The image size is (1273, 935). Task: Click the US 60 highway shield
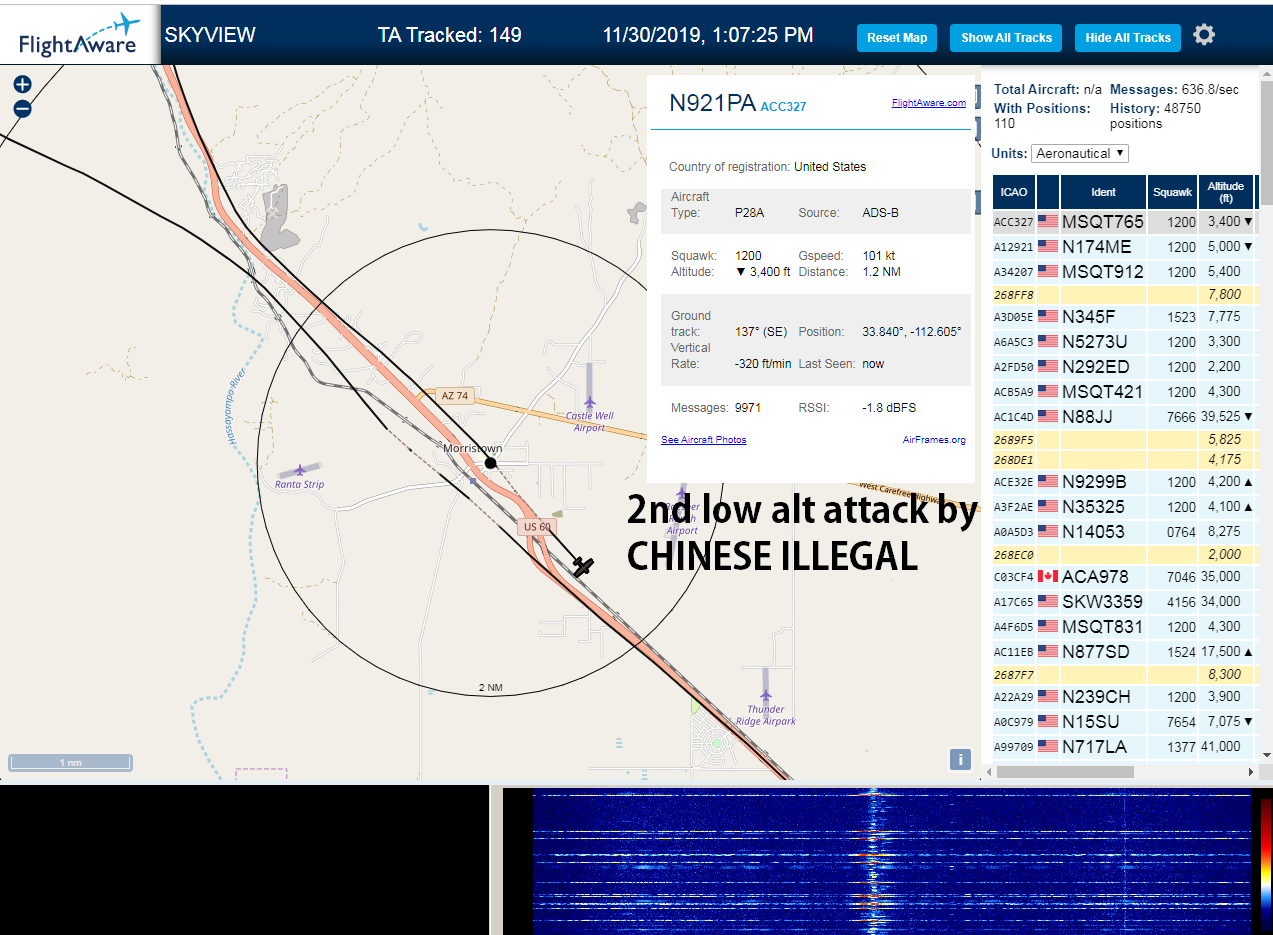coord(537,527)
